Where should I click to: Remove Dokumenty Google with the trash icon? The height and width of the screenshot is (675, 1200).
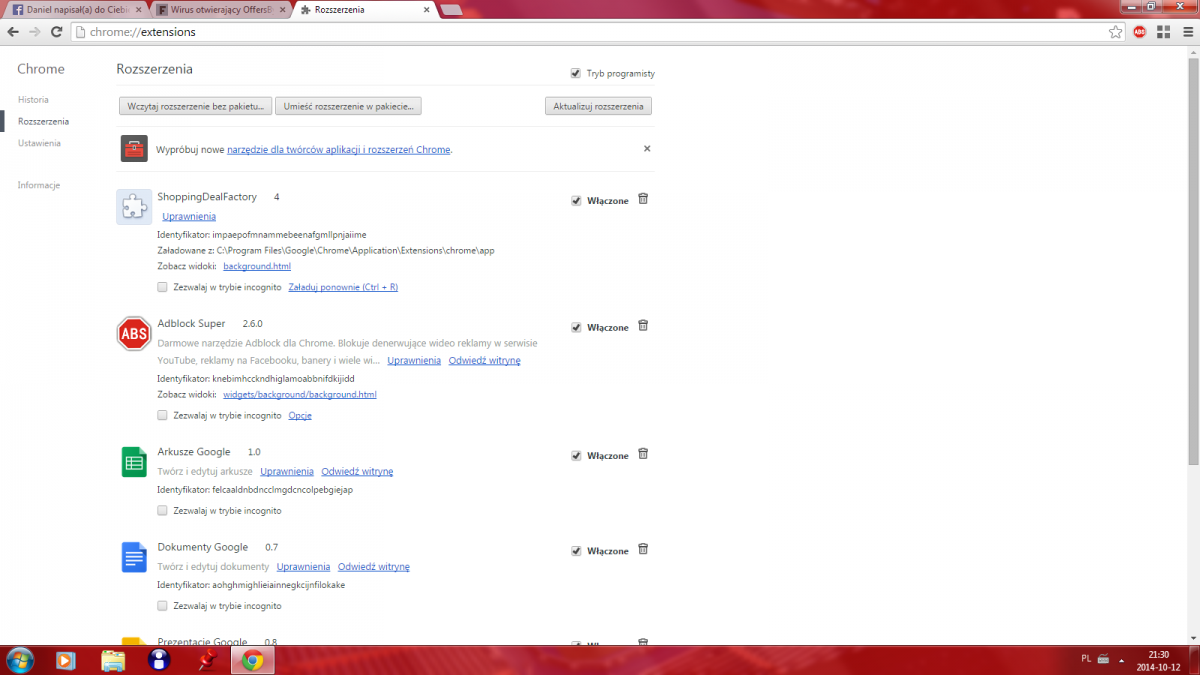643,549
